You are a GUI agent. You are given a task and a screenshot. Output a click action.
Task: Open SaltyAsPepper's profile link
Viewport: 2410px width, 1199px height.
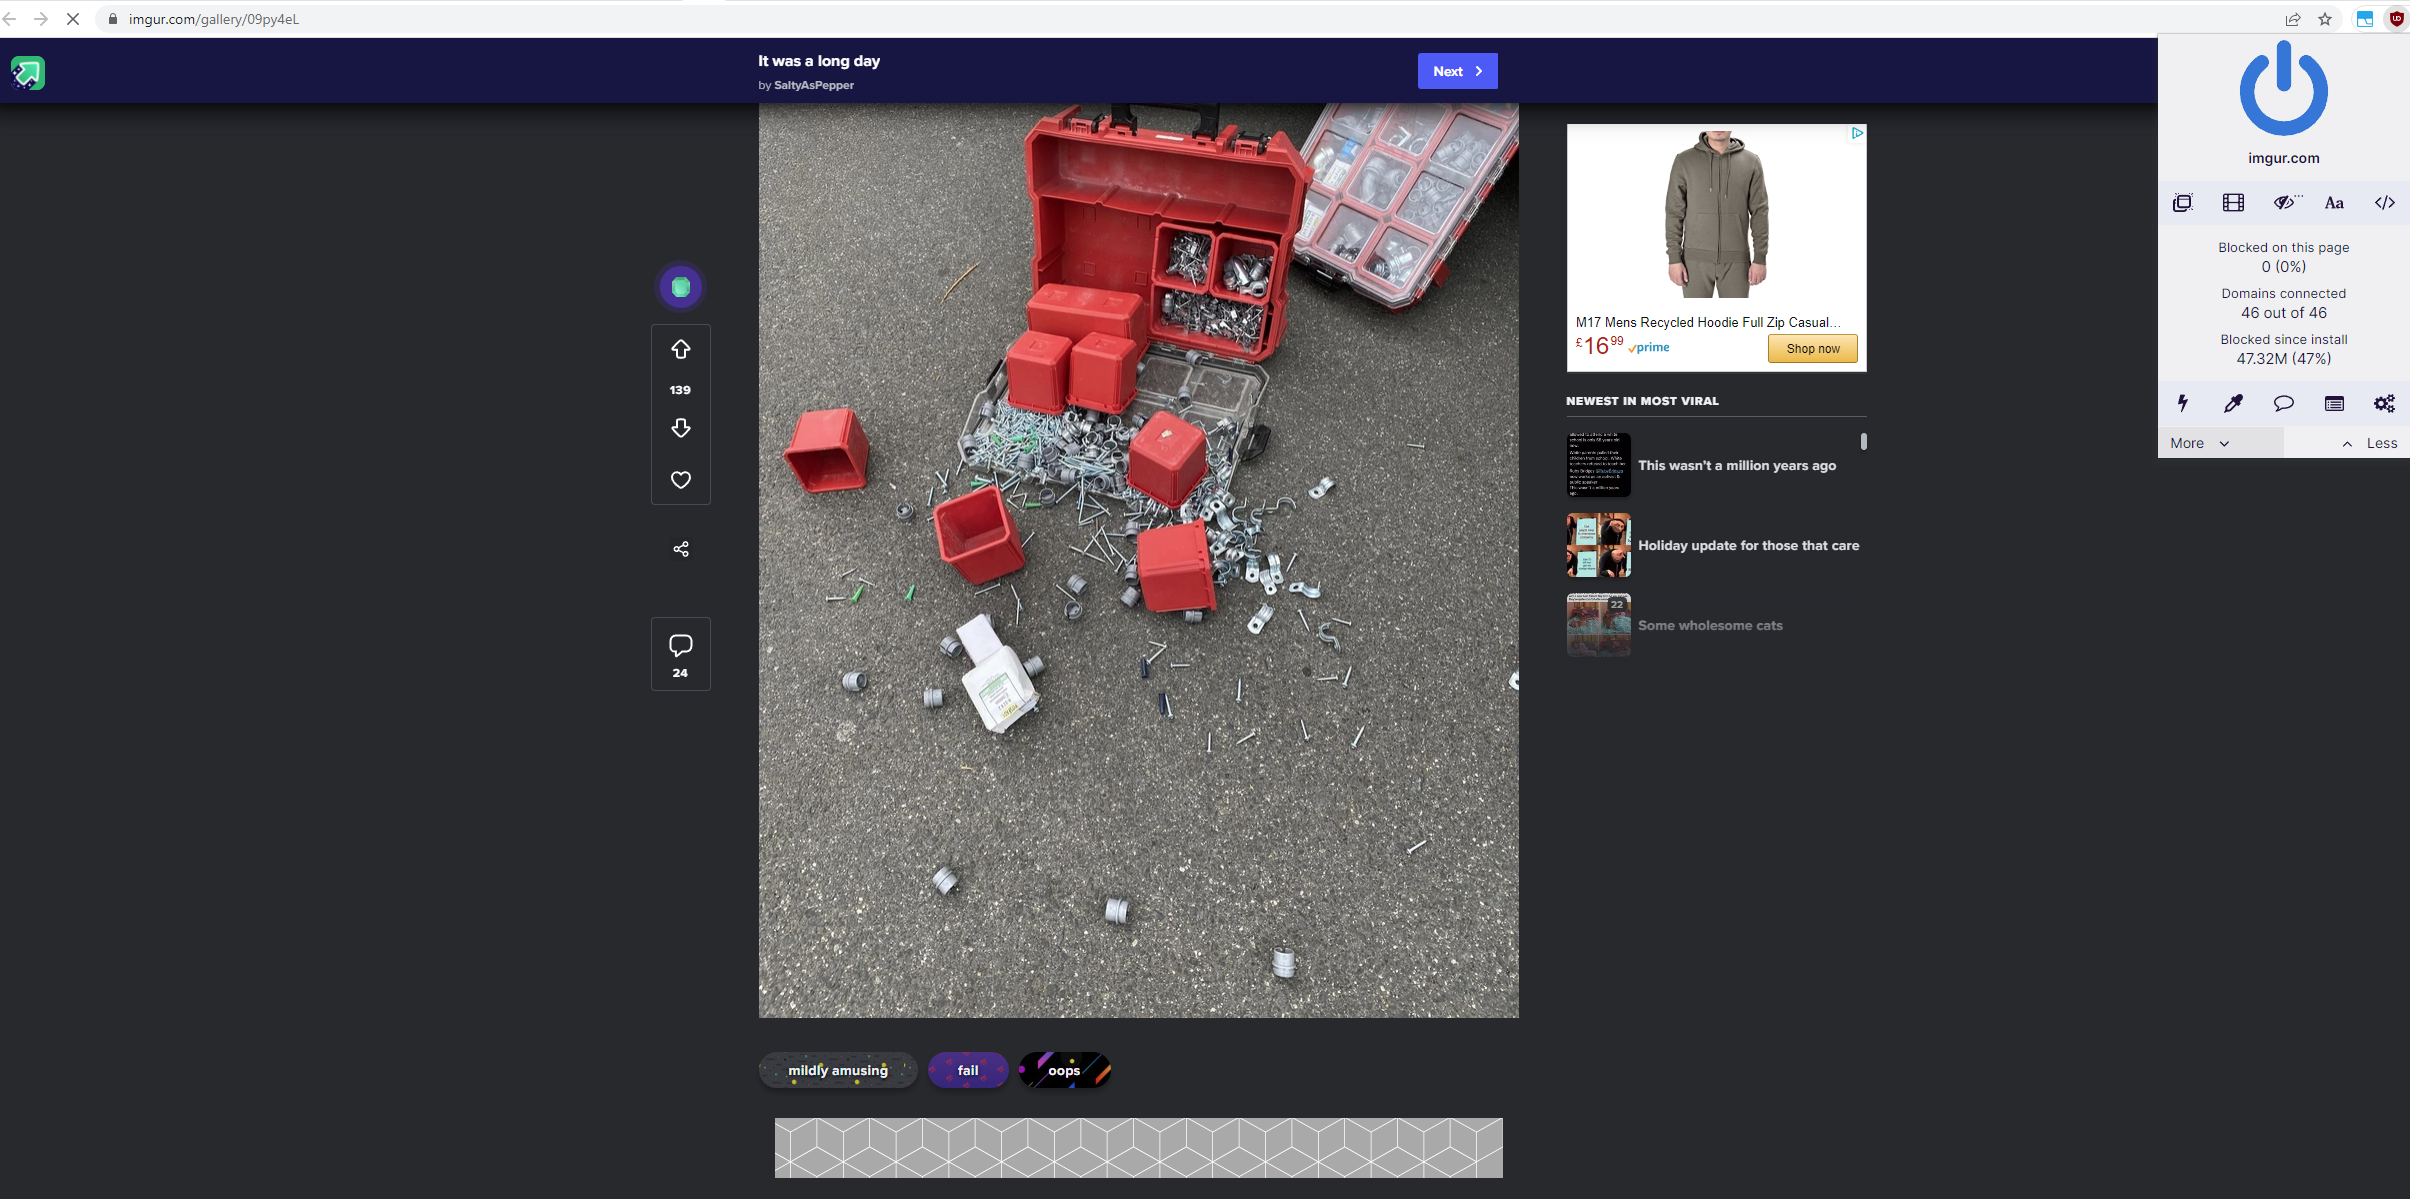pos(814,85)
